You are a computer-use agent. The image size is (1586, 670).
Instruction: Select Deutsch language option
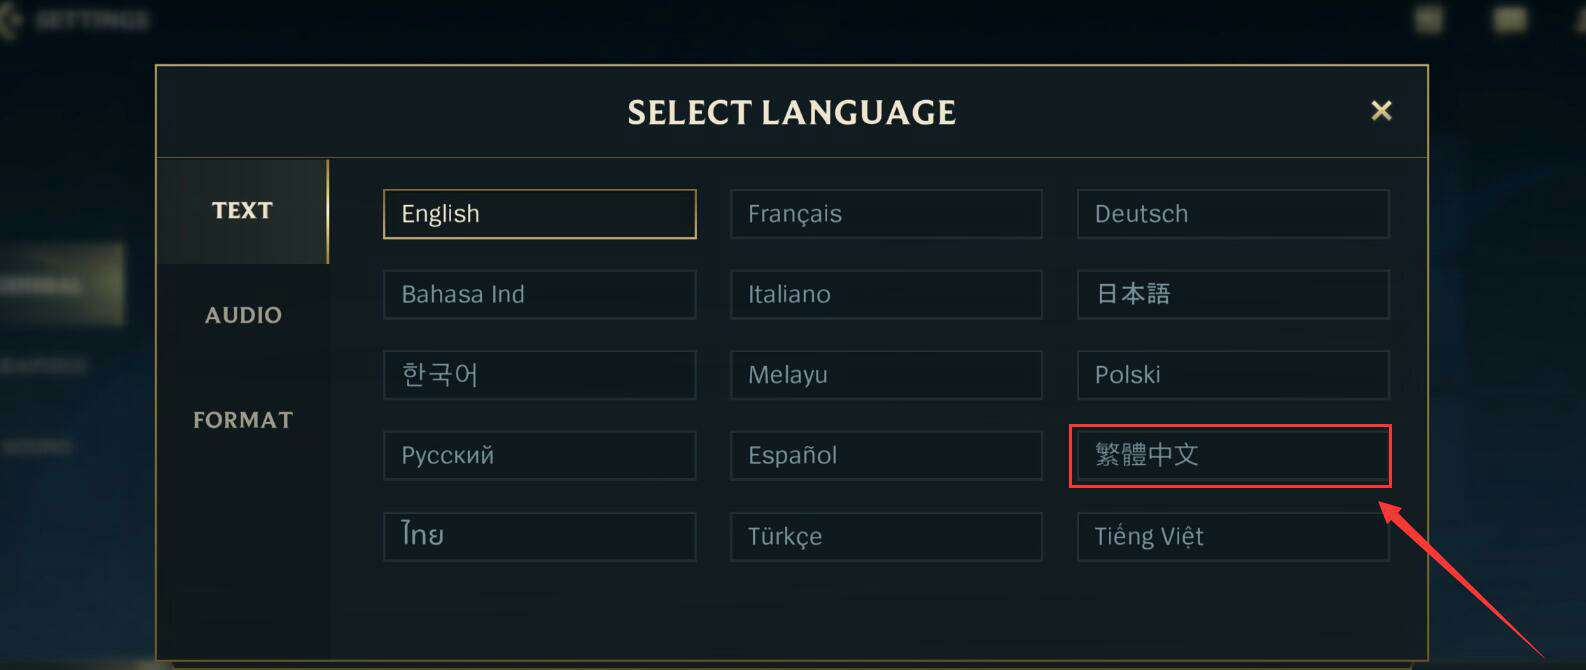point(1232,214)
